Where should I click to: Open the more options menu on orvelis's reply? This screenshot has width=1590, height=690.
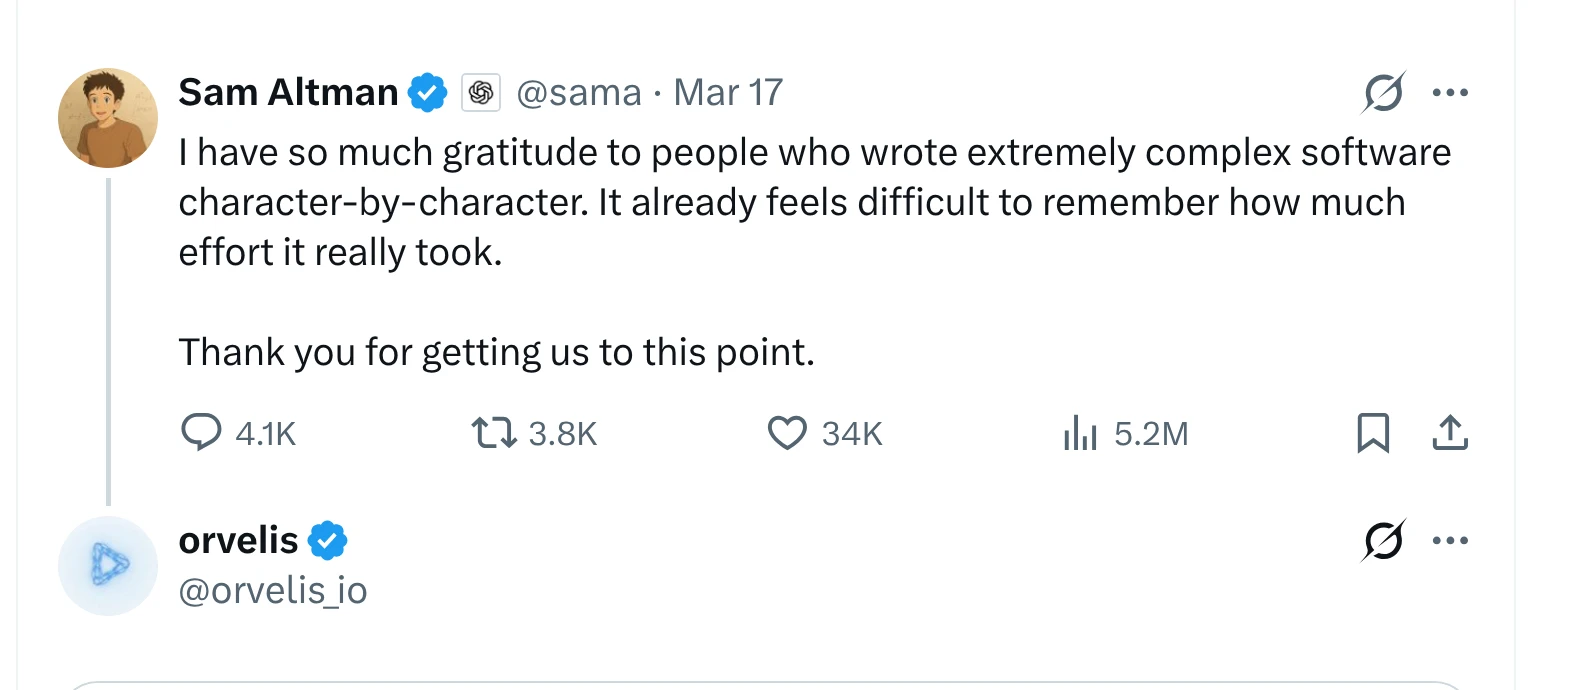pos(1450,541)
